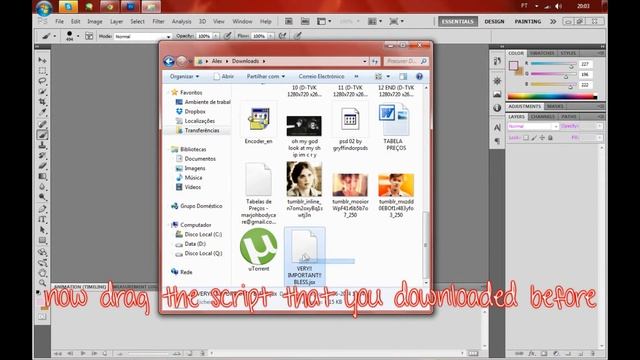The height and width of the screenshot is (360, 640).
Task: Toggle lock all in Layers panel
Action: pyautogui.click(x=550, y=138)
